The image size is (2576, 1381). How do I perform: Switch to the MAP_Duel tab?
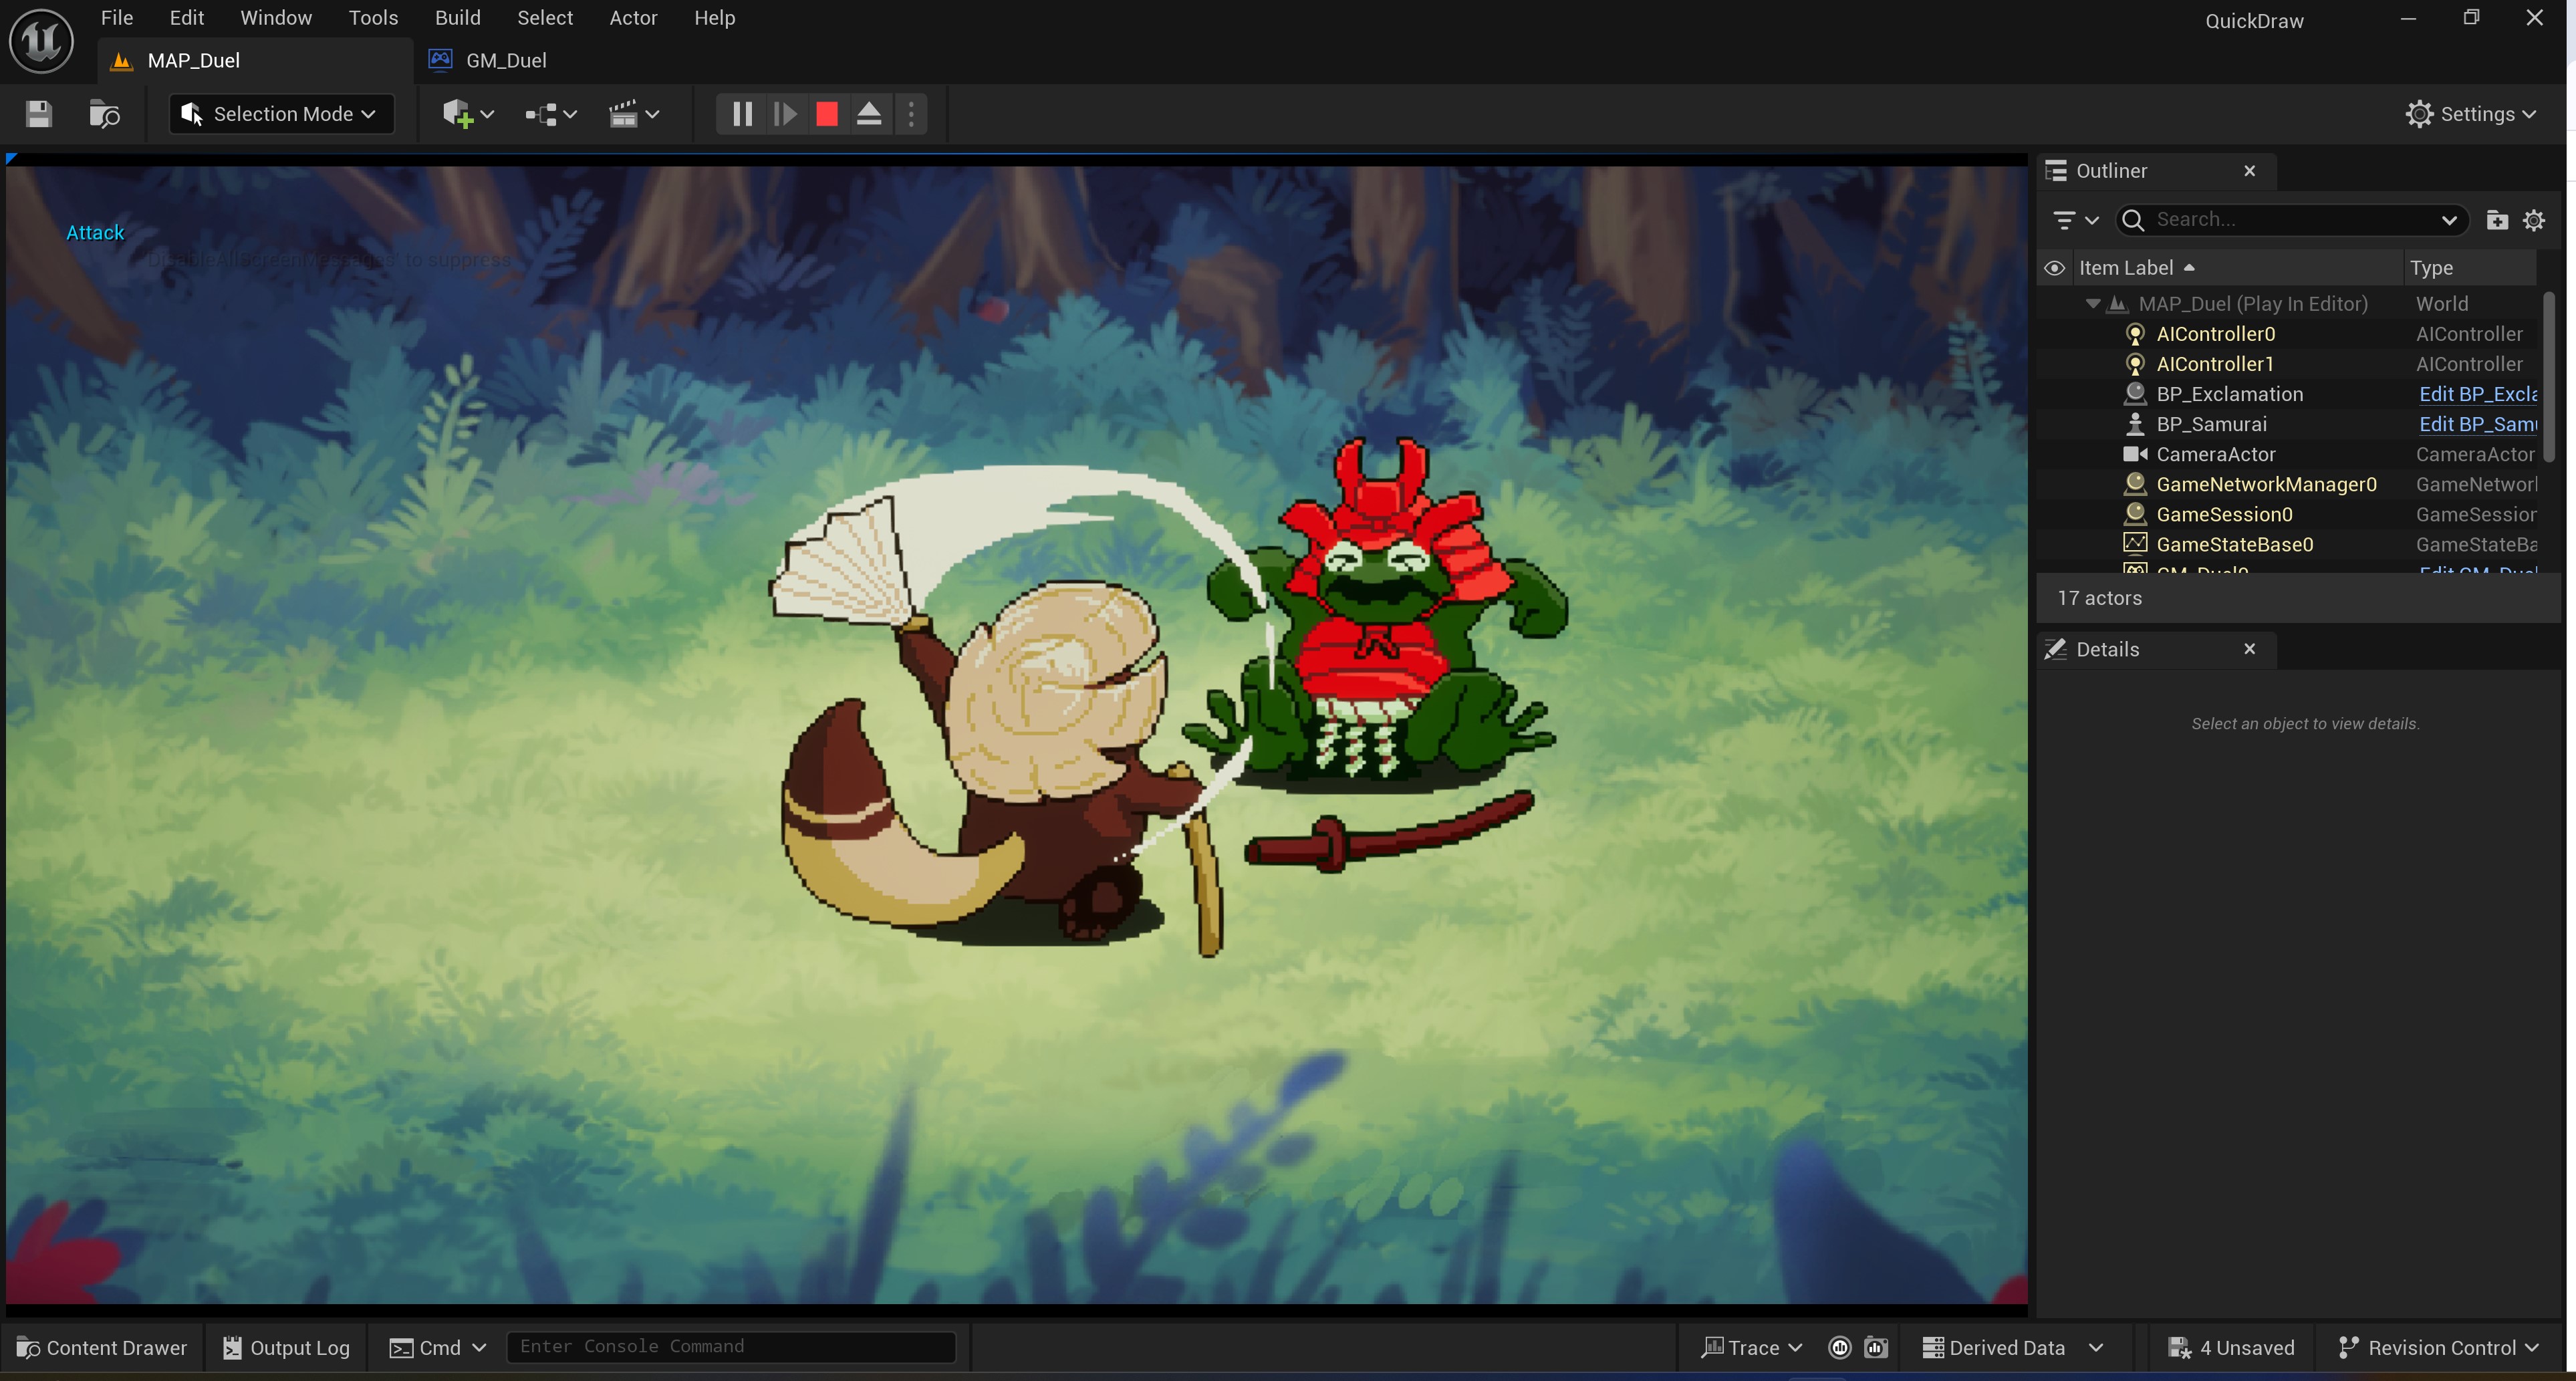click(x=256, y=61)
